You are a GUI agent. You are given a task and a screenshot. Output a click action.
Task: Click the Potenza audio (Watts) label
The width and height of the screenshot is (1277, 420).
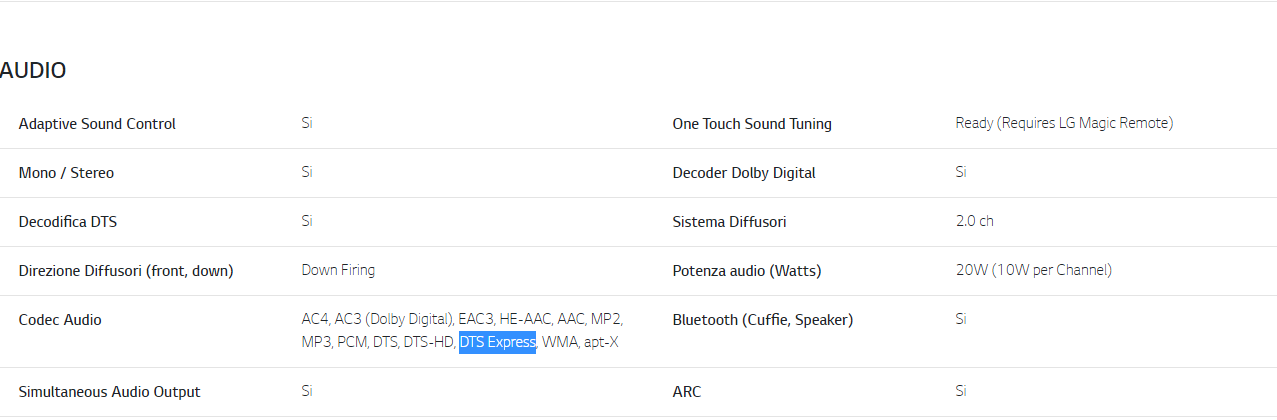click(747, 271)
